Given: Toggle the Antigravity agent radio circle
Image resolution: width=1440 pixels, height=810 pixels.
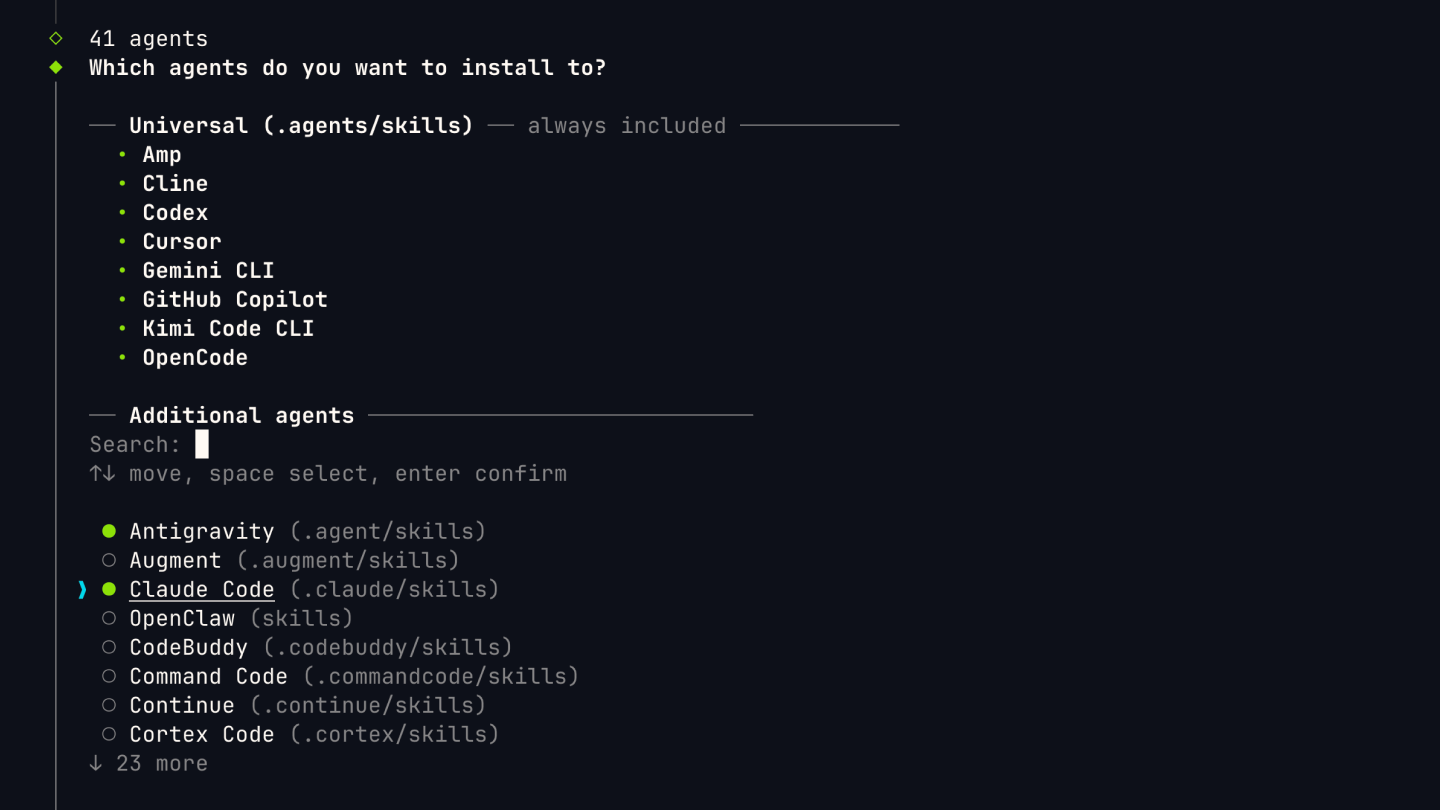Looking at the screenshot, I should [x=109, y=531].
